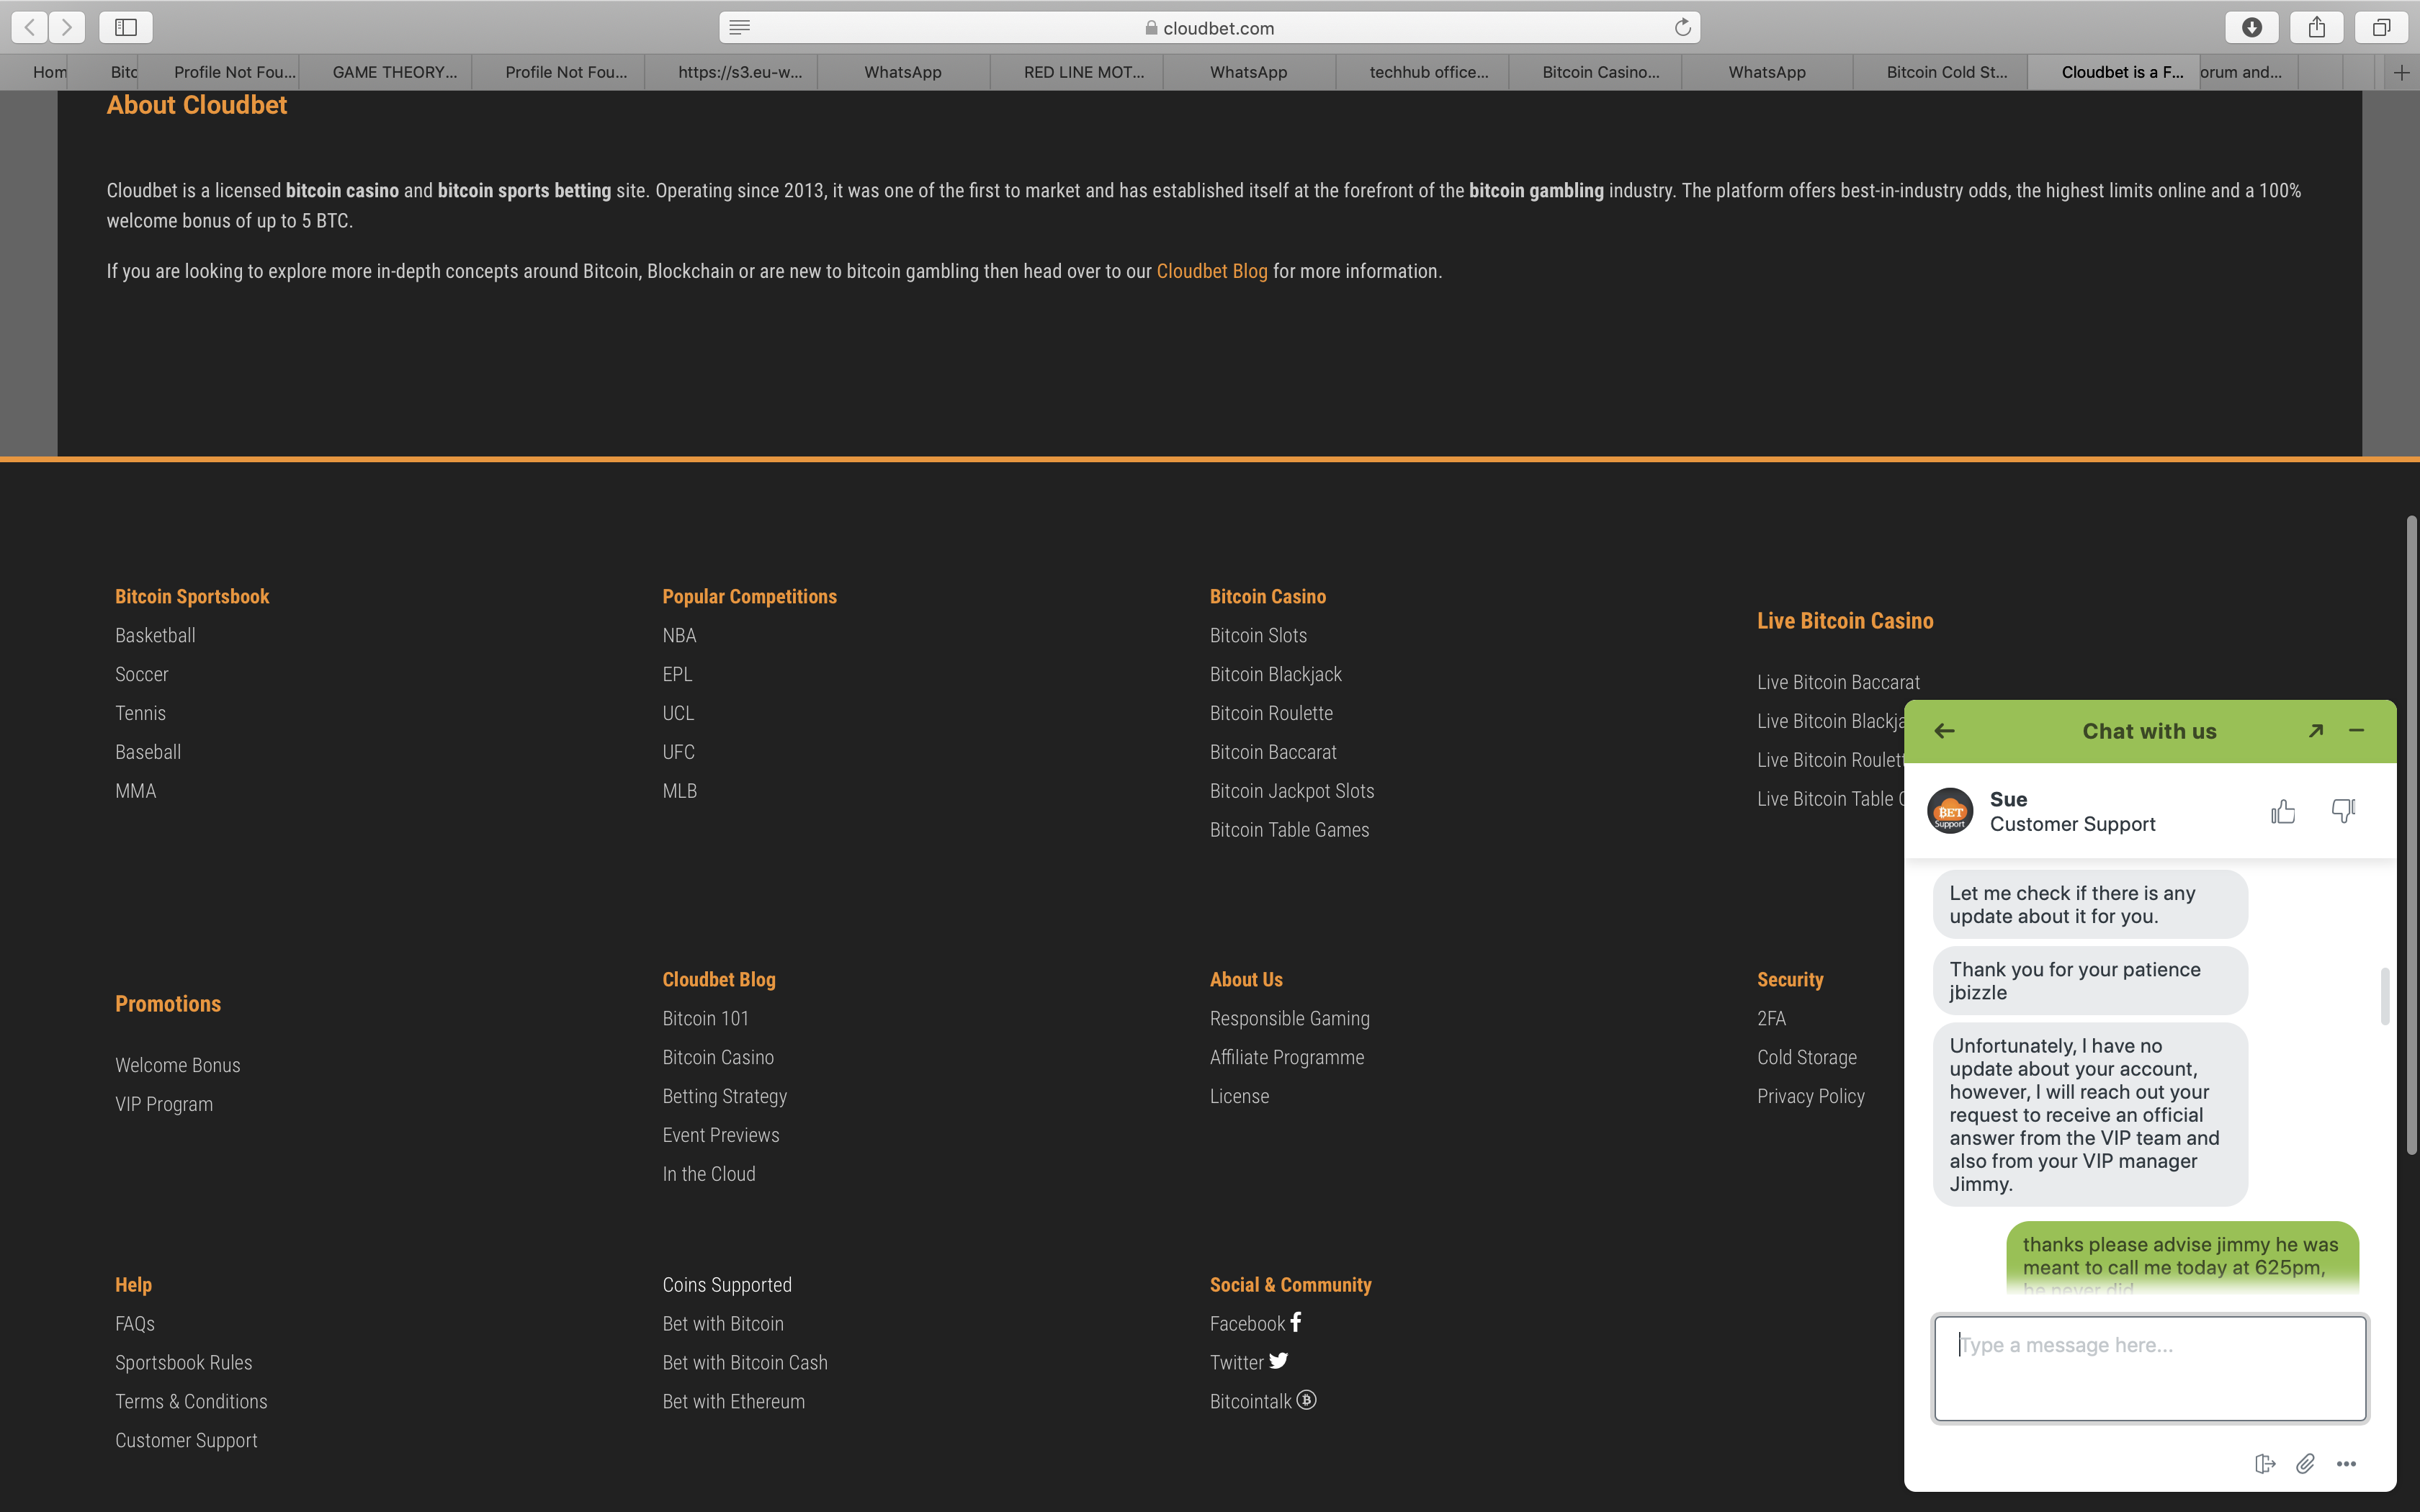The image size is (2420, 1512).
Task: Minimize the chat with us widget
Action: tap(2356, 731)
